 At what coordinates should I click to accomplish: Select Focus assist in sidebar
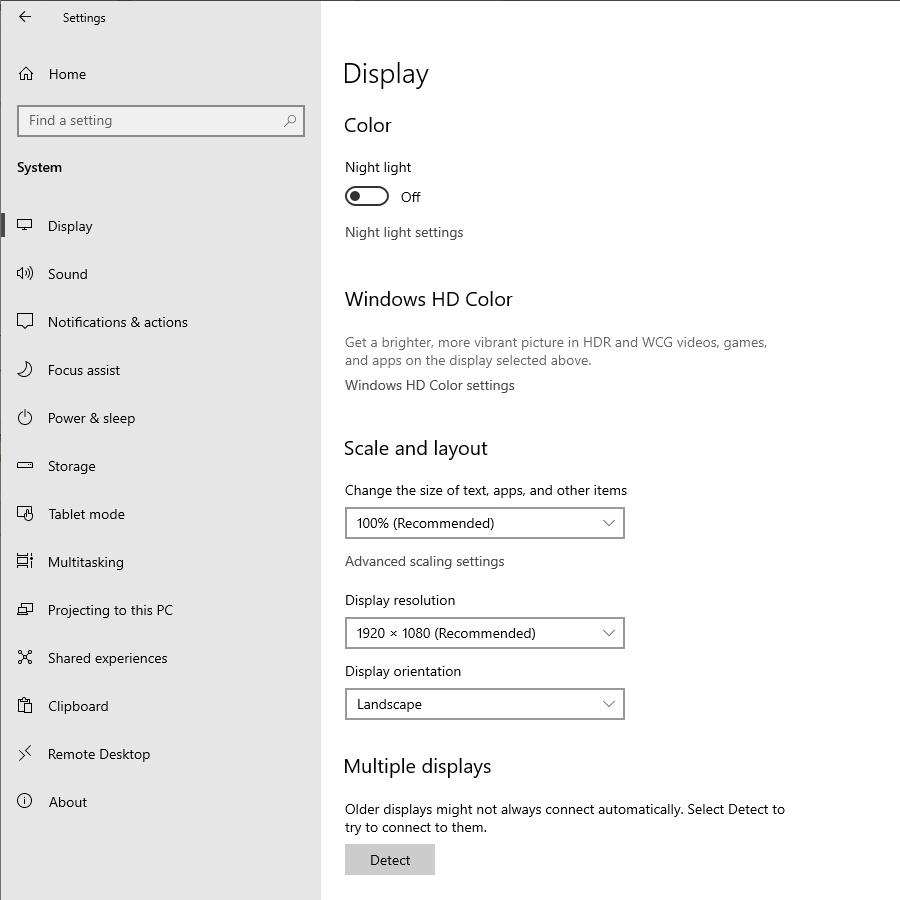point(161,370)
